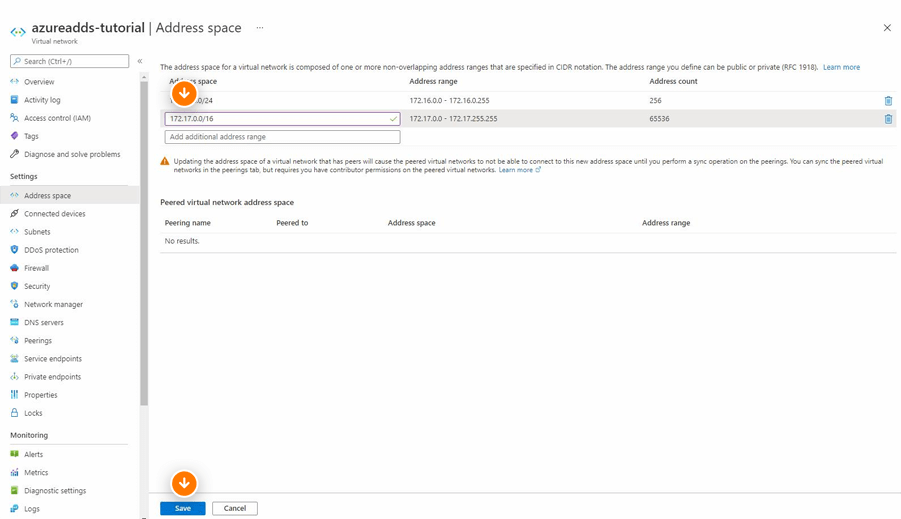Viewport: 901px width, 519px height.
Task: Click the Overview icon in sidebar
Action: 14,82
